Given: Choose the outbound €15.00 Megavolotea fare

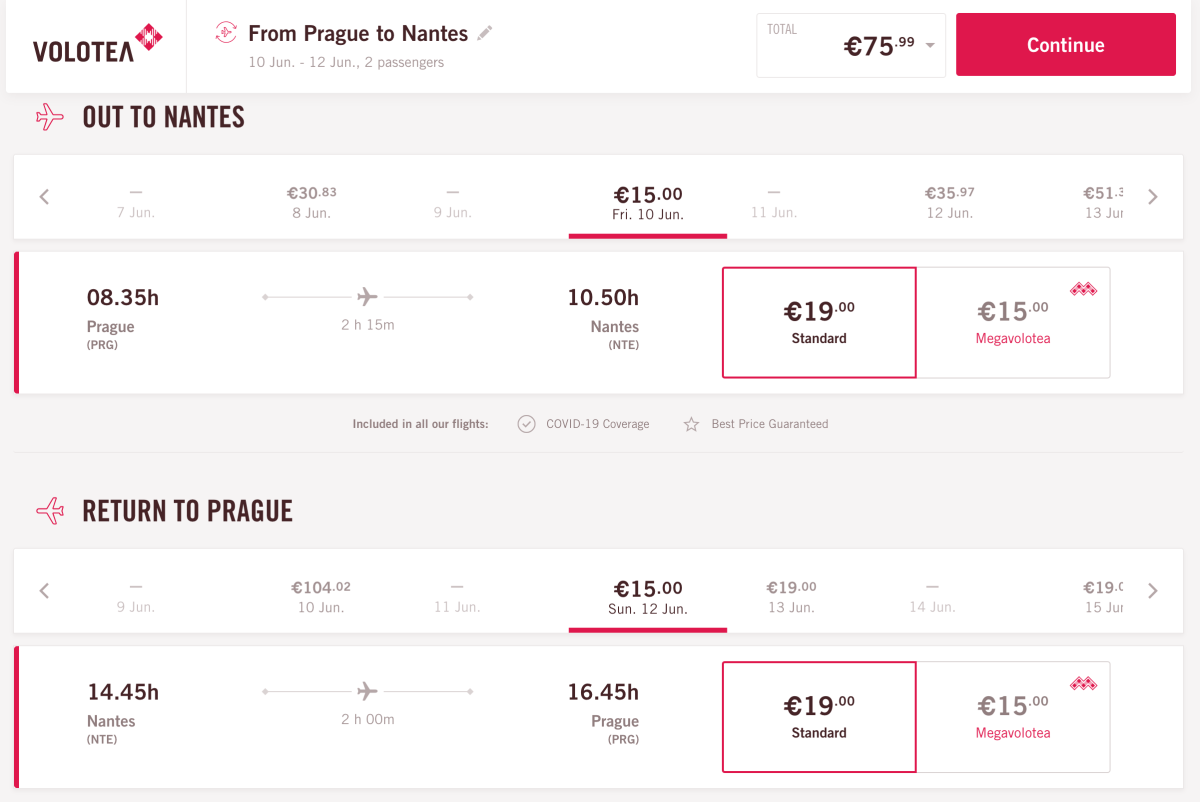Looking at the screenshot, I should click(x=1012, y=322).
